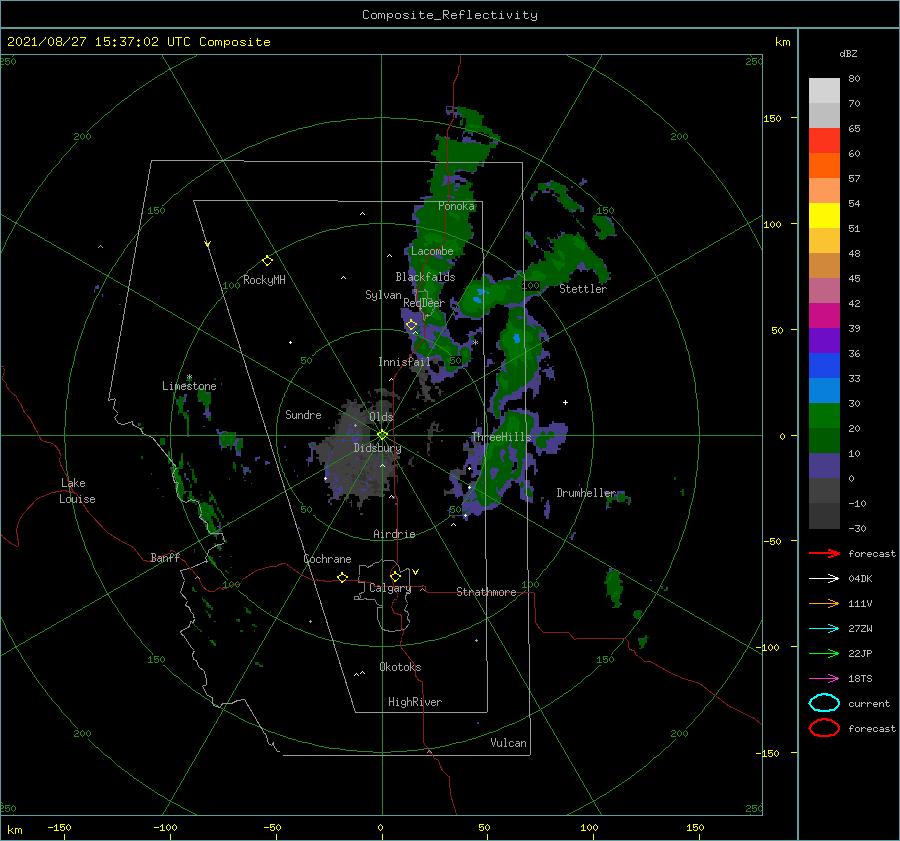Click the HighRiver label
Viewport: 900px width, 841px height.
point(415,702)
